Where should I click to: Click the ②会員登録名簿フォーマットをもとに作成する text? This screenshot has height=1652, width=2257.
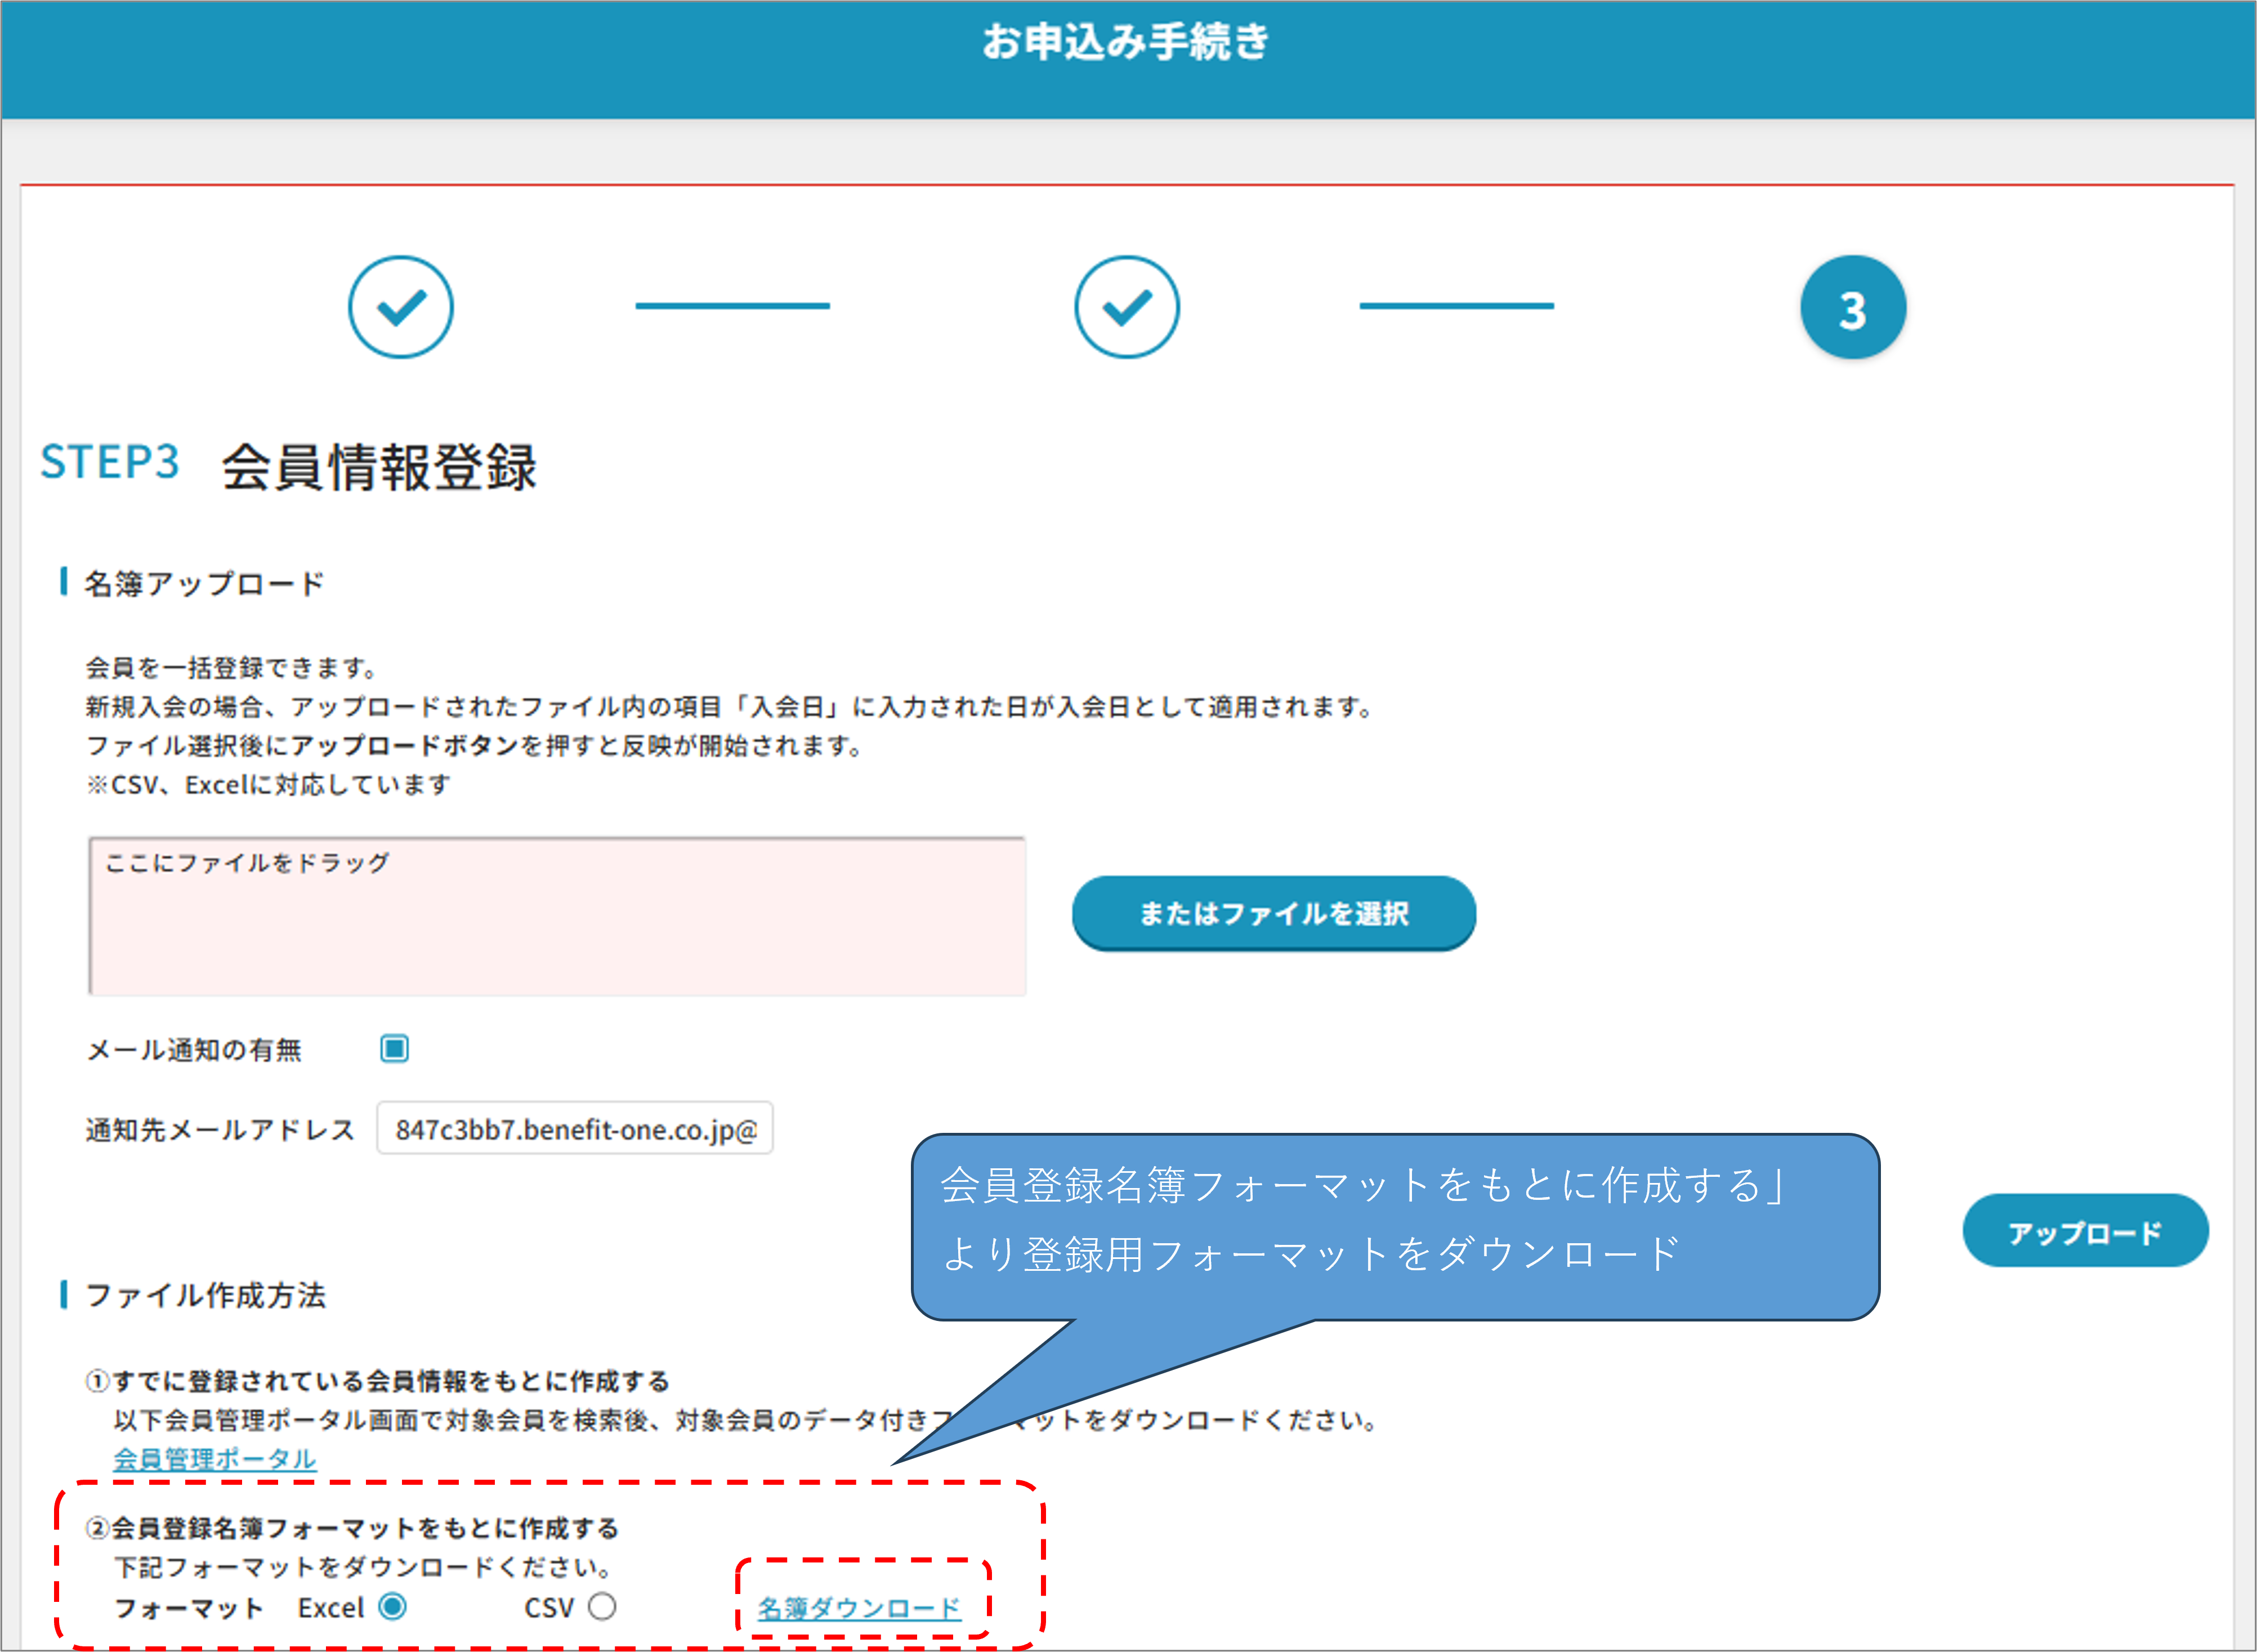coord(352,1528)
